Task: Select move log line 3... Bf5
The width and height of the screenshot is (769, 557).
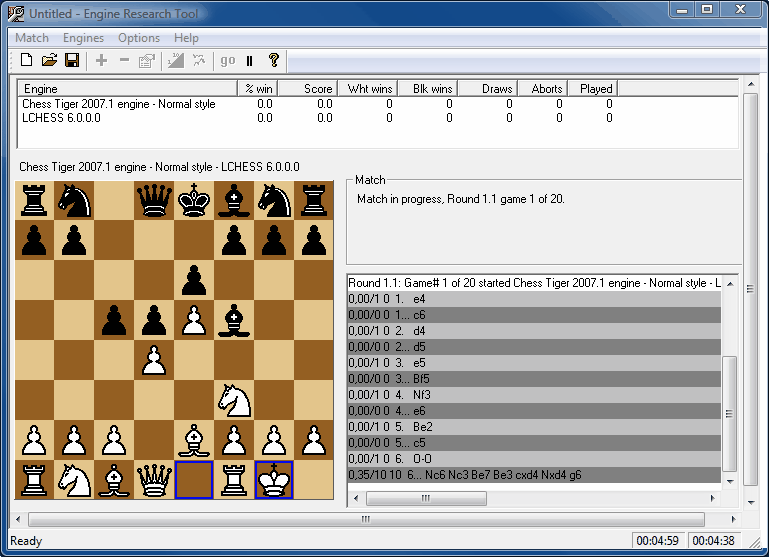Action: pos(534,379)
